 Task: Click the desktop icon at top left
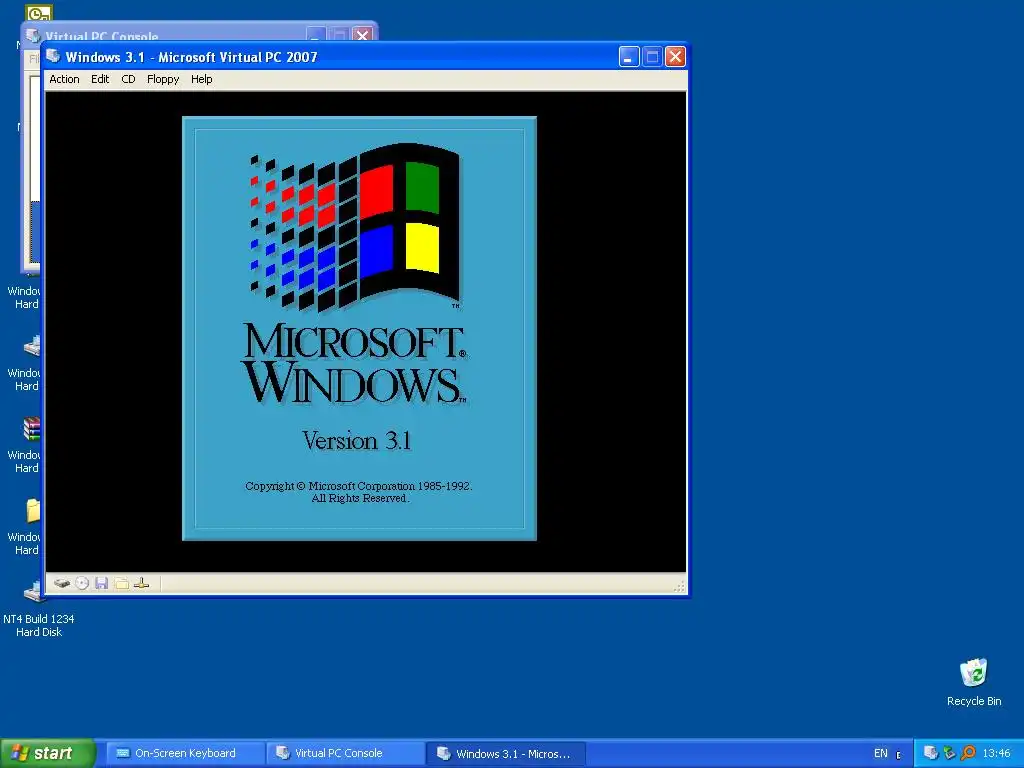click(39, 12)
